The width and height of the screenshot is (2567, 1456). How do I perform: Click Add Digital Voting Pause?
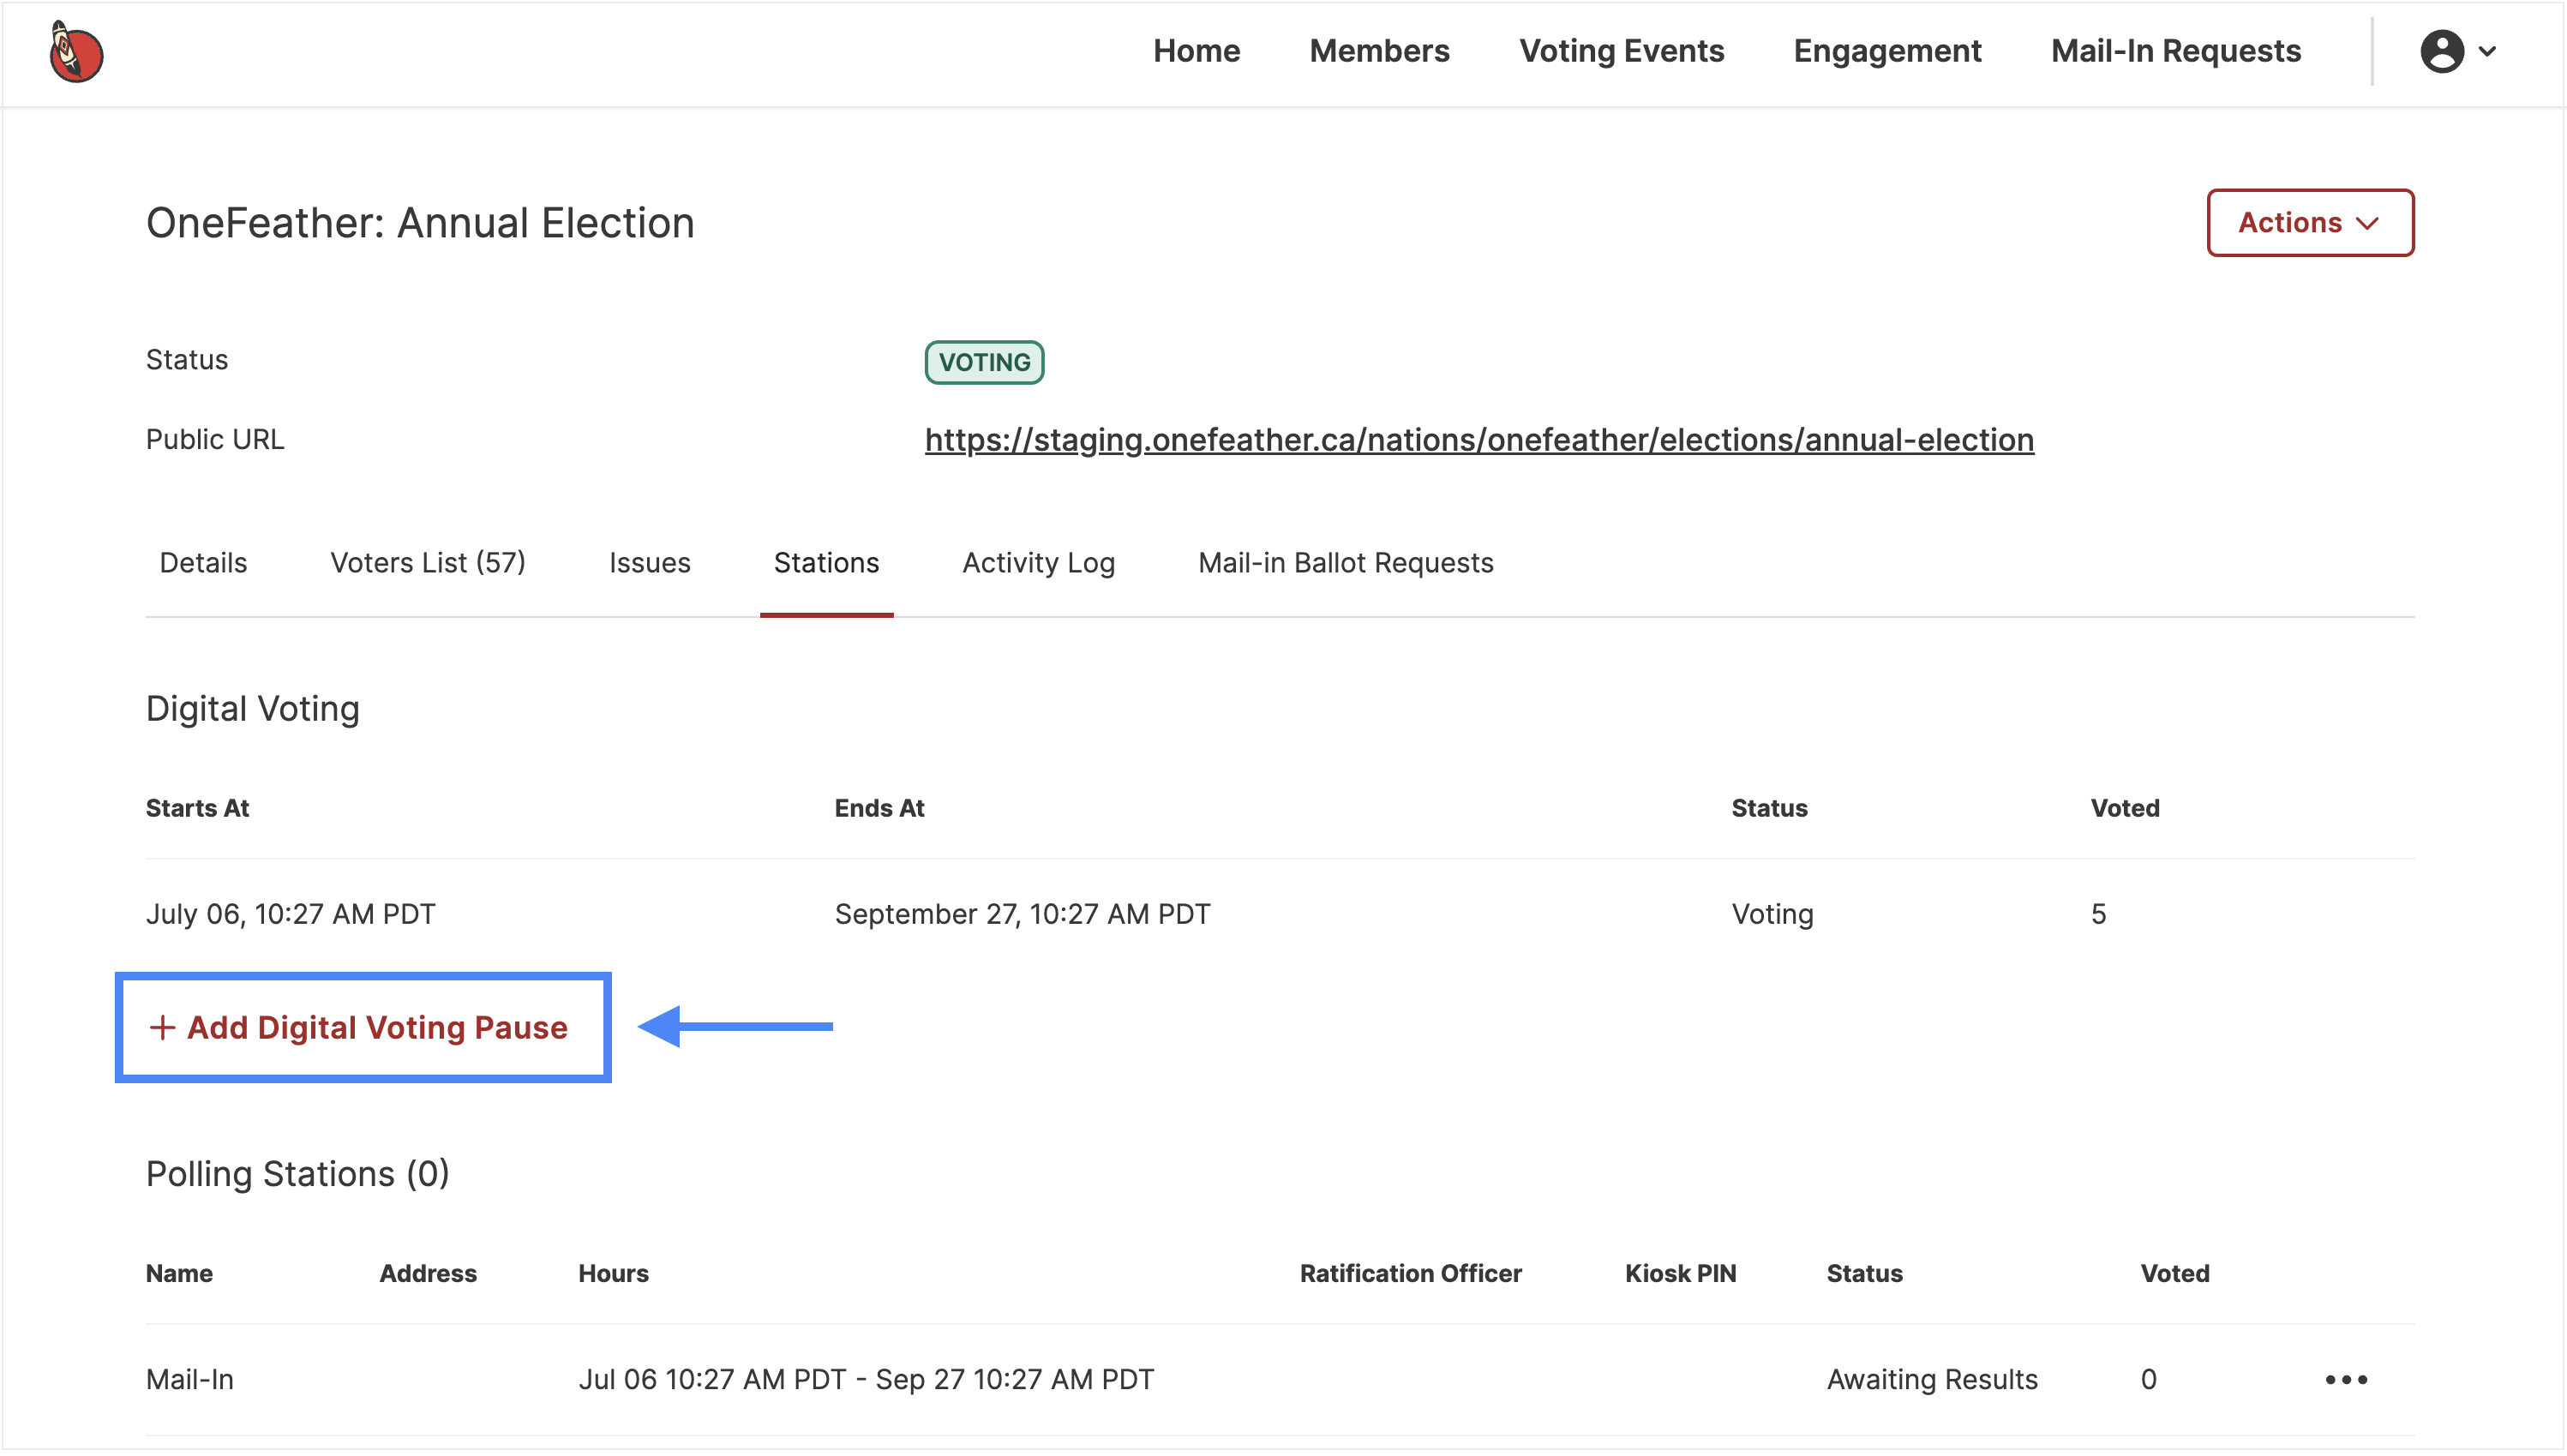(x=359, y=1027)
